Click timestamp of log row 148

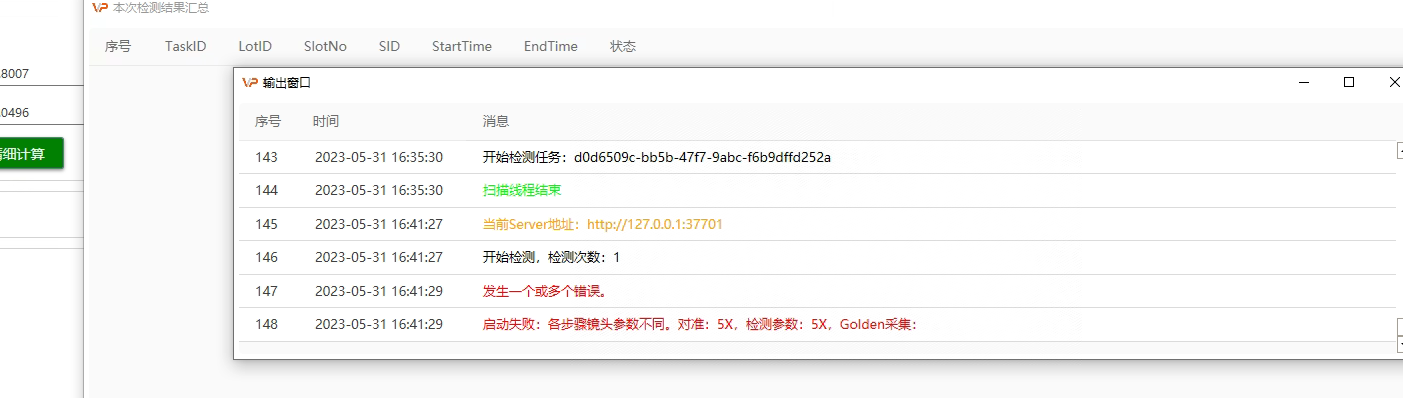coord(379,324)
